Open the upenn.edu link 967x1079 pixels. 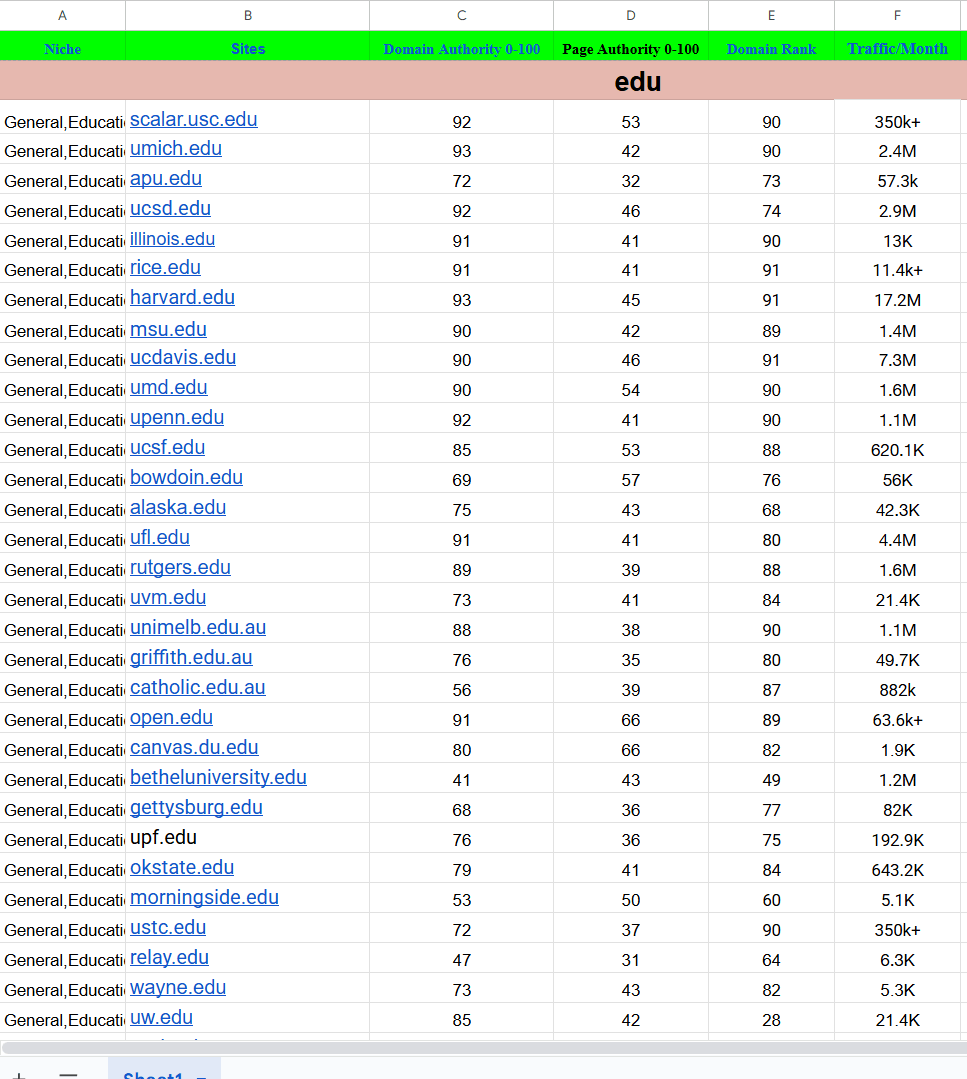(x=177, y=418)
